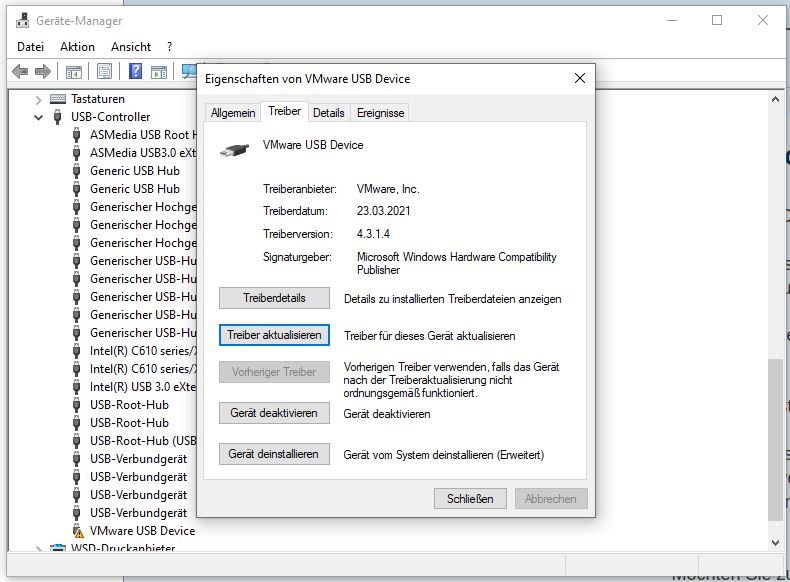Click the Treiber aktualisieren button
790x582 pixels.
point(274,335)
